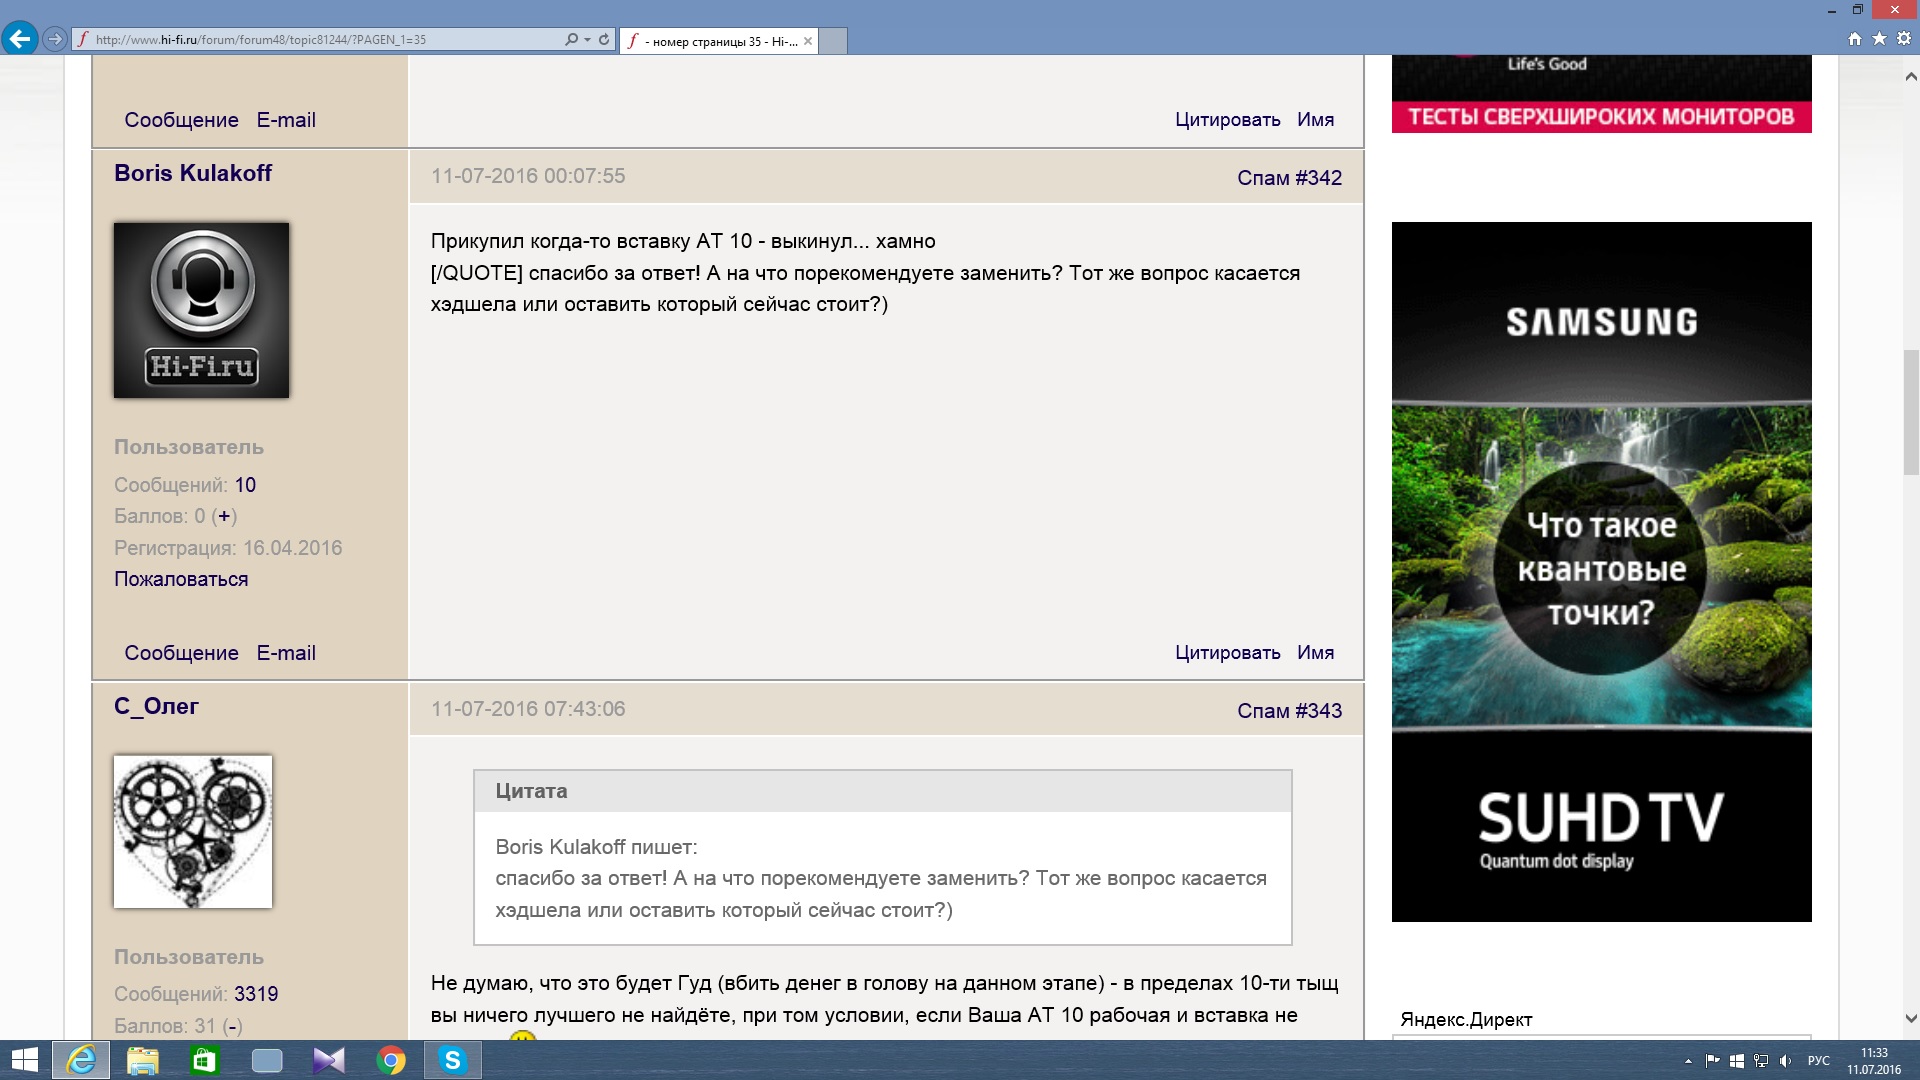Click the Skype taskbar icon

coord(453,1060)
